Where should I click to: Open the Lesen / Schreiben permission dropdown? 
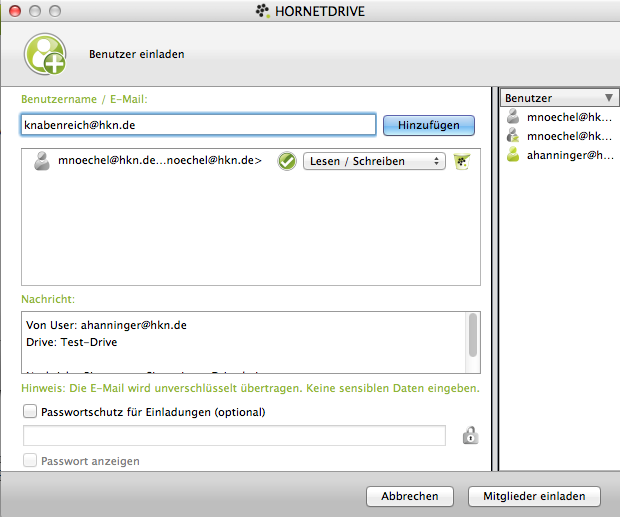374,161
